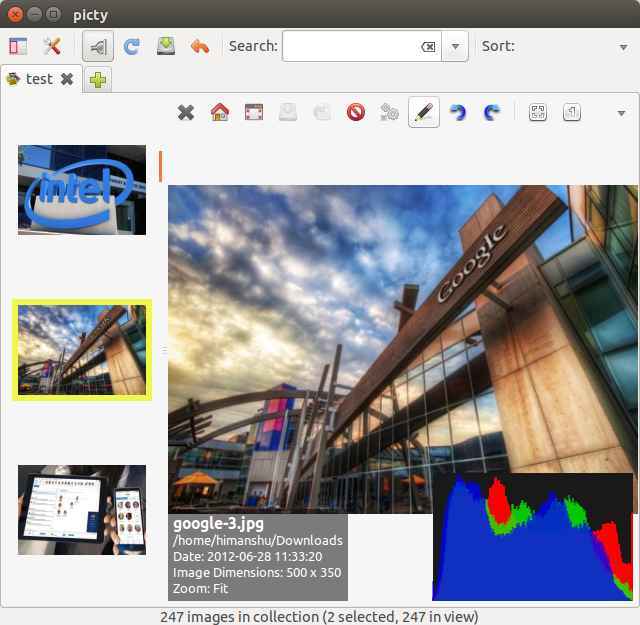The width and height of the screenshot is (640, 625).
Task: Open preferences via the tools icon
Action: pyautogui.click(x=52, y=46)
